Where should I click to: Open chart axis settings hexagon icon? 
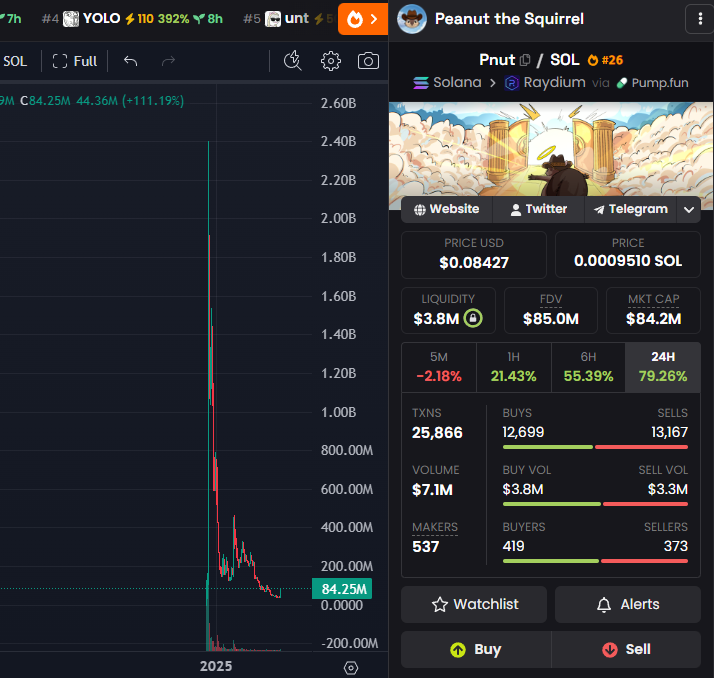[351, 668]
